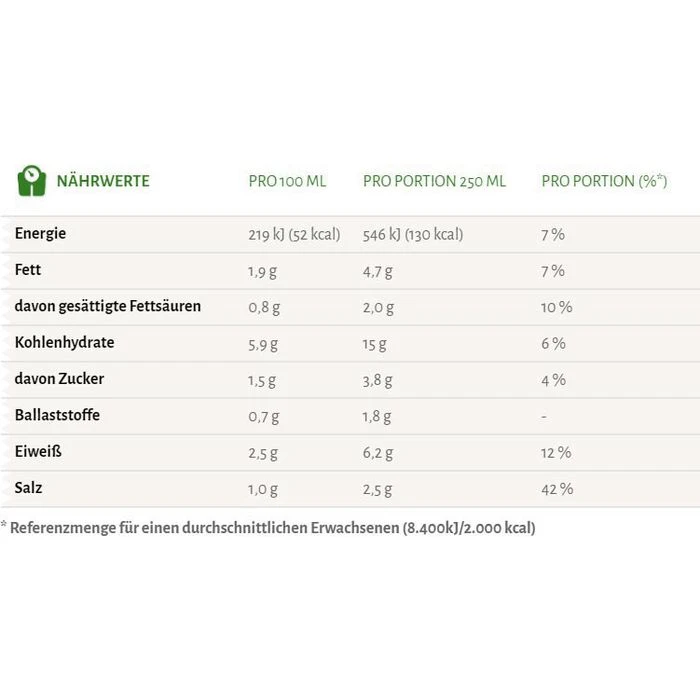Select the davon gesättigte Fettsäuren row
This screenshot has width=700, height=700.
click(x=108, y=306)
